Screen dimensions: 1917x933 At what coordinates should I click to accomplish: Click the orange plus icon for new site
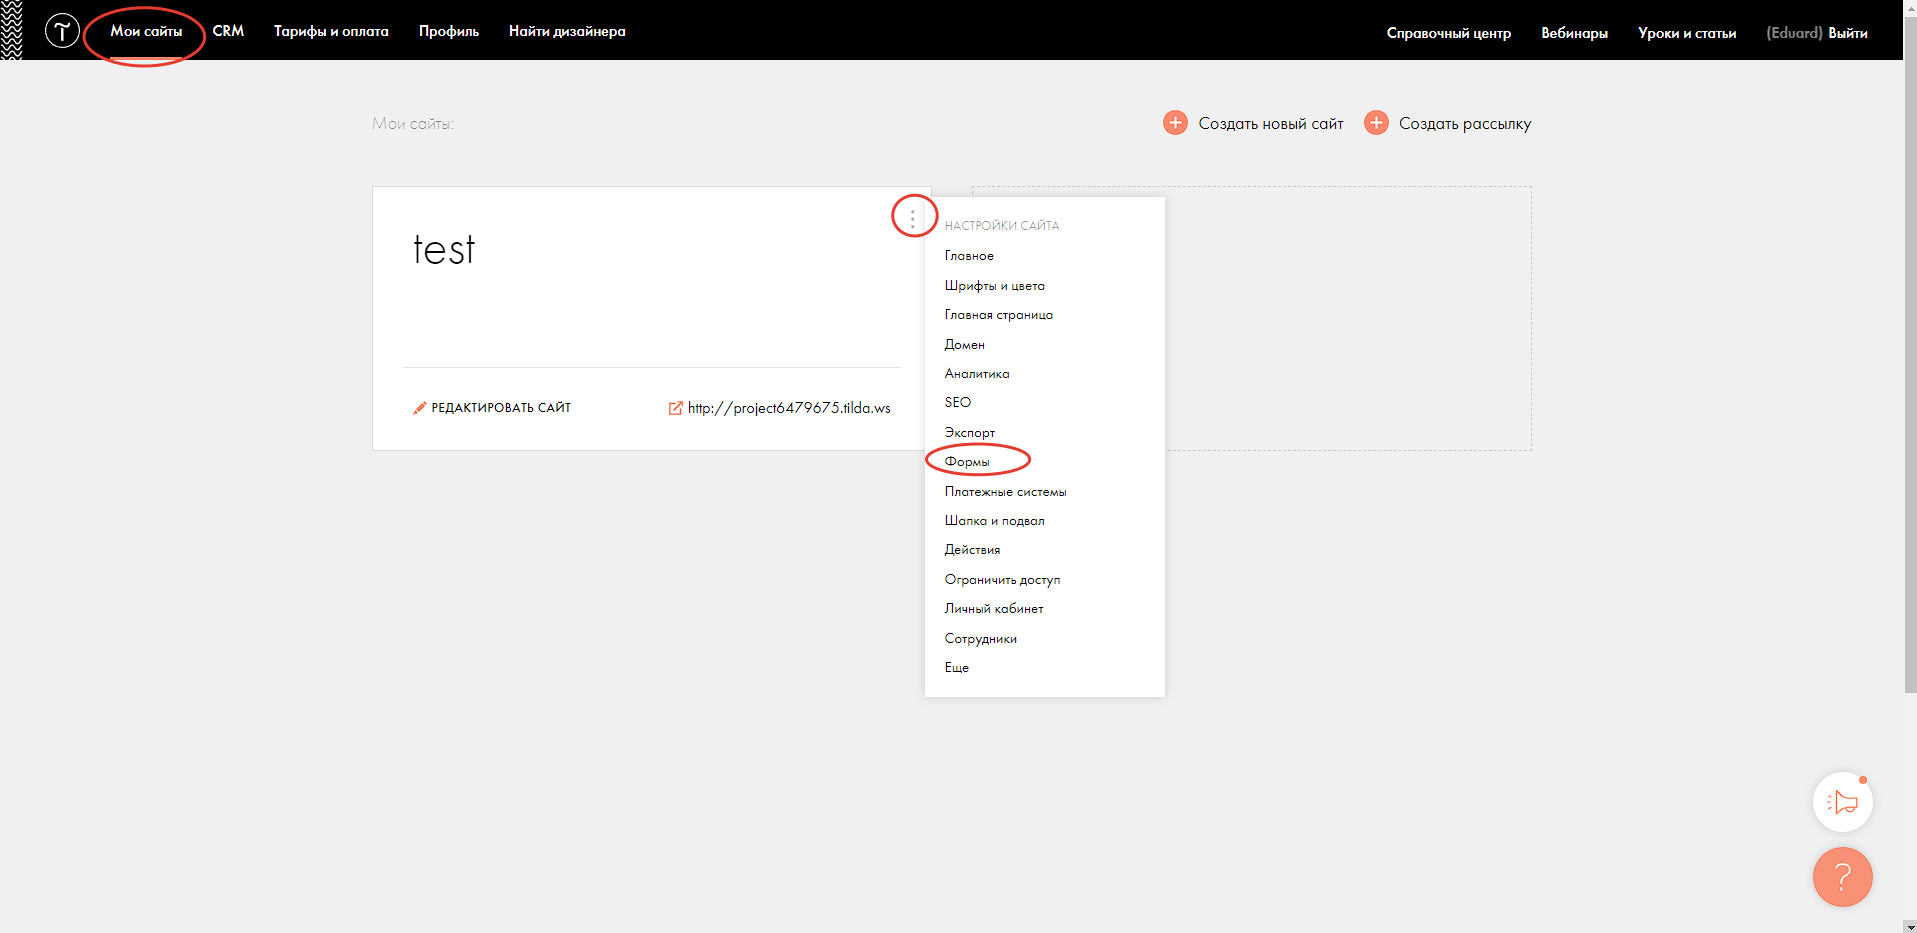tap(1175, 123)
